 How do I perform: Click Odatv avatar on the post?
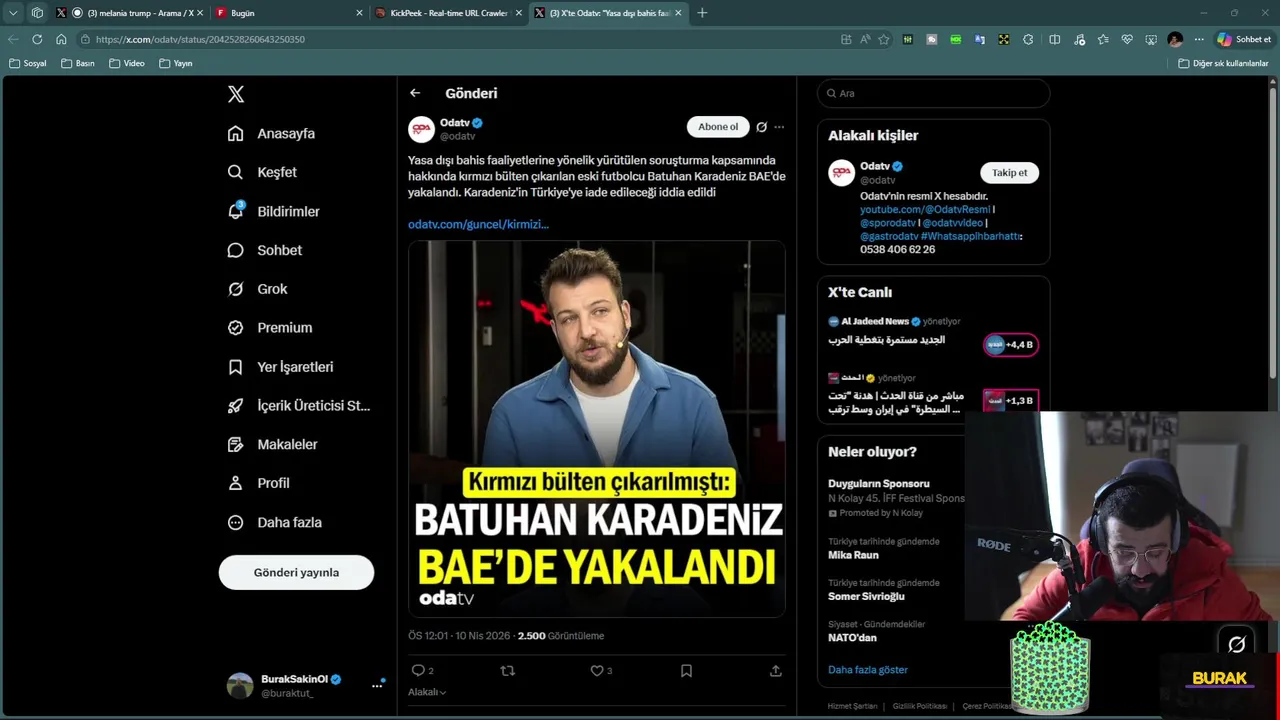coord(421,129)
